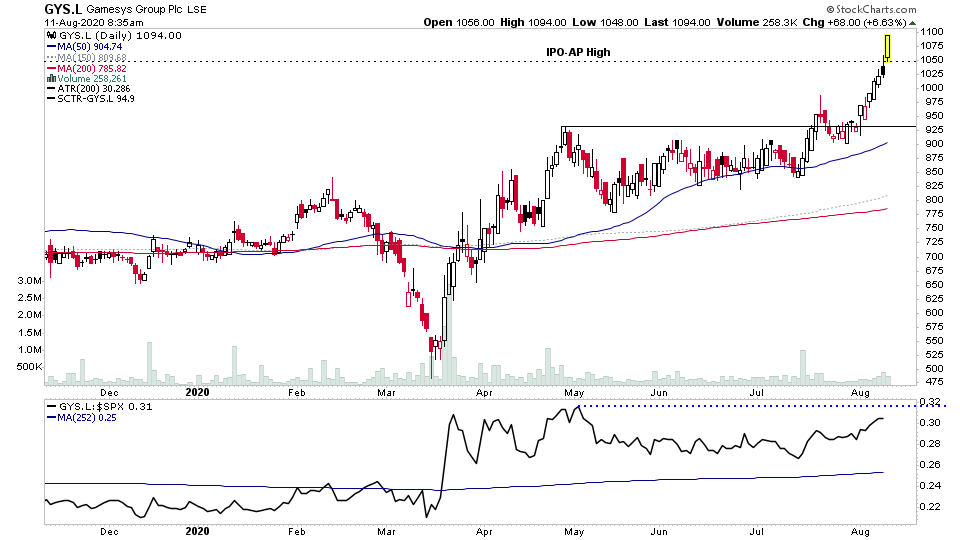Click the yellow highlighted latest candlestick

(x=887, y=48)
